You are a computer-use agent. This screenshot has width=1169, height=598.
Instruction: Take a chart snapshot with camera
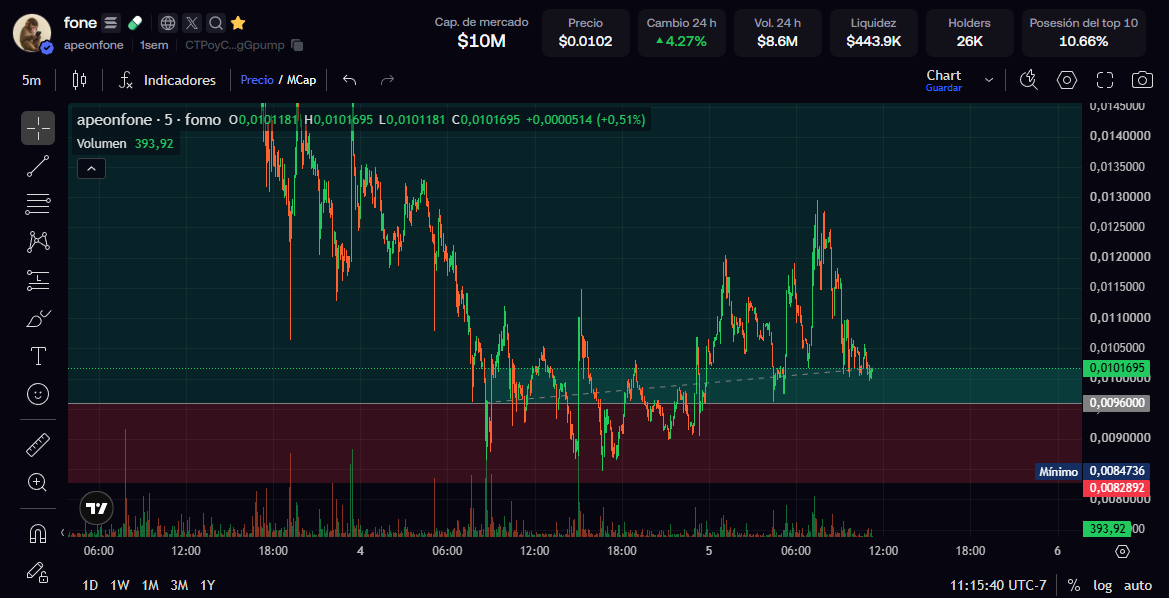coord(1141,80)
